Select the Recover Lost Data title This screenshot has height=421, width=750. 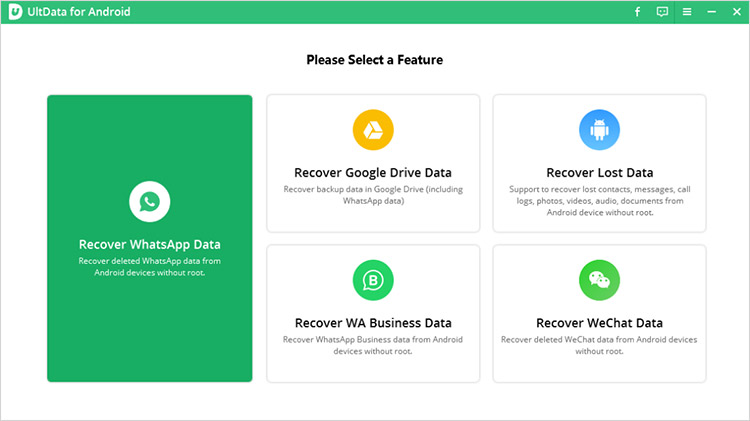[599, 173]
